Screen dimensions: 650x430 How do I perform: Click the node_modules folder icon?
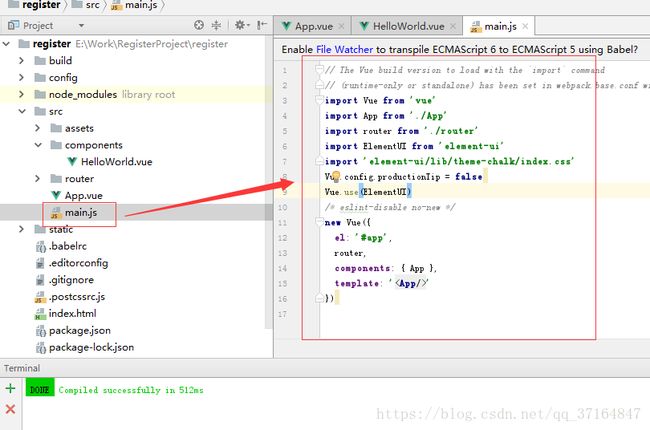click(x=40, y=95)
